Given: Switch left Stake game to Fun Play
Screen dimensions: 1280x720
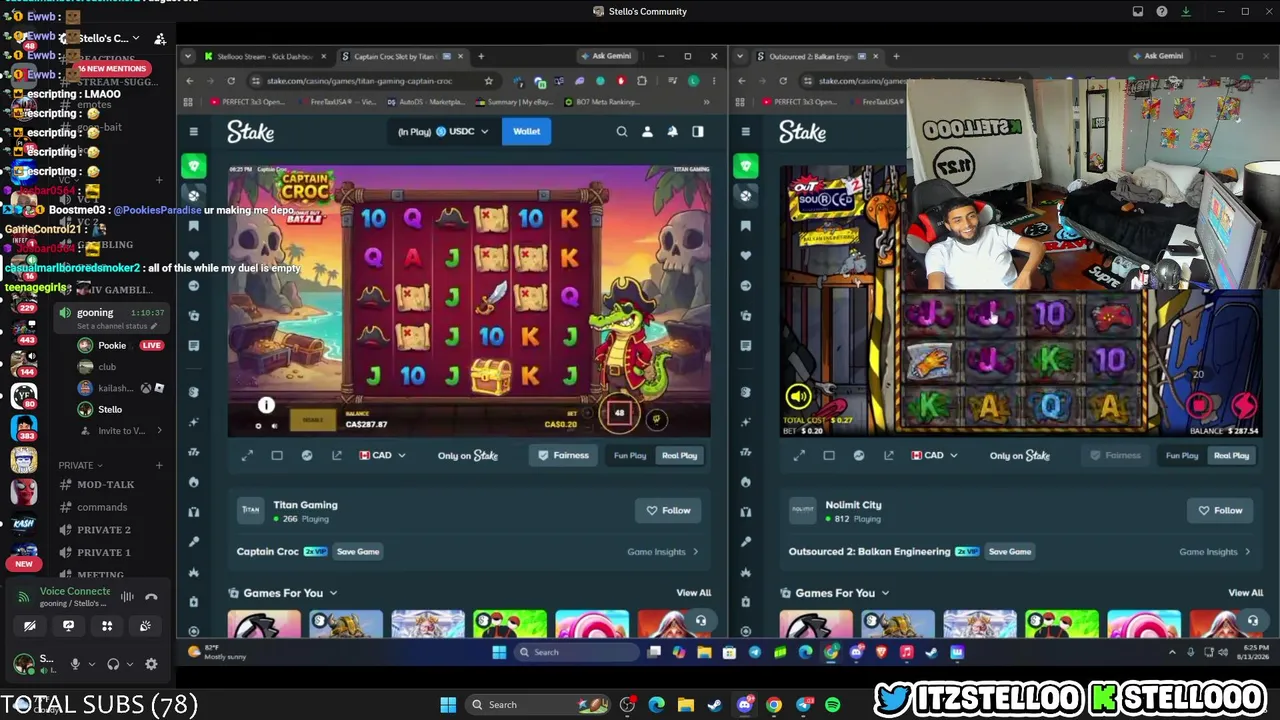Looking at the screenshot, I should click(x=630, y=456).
